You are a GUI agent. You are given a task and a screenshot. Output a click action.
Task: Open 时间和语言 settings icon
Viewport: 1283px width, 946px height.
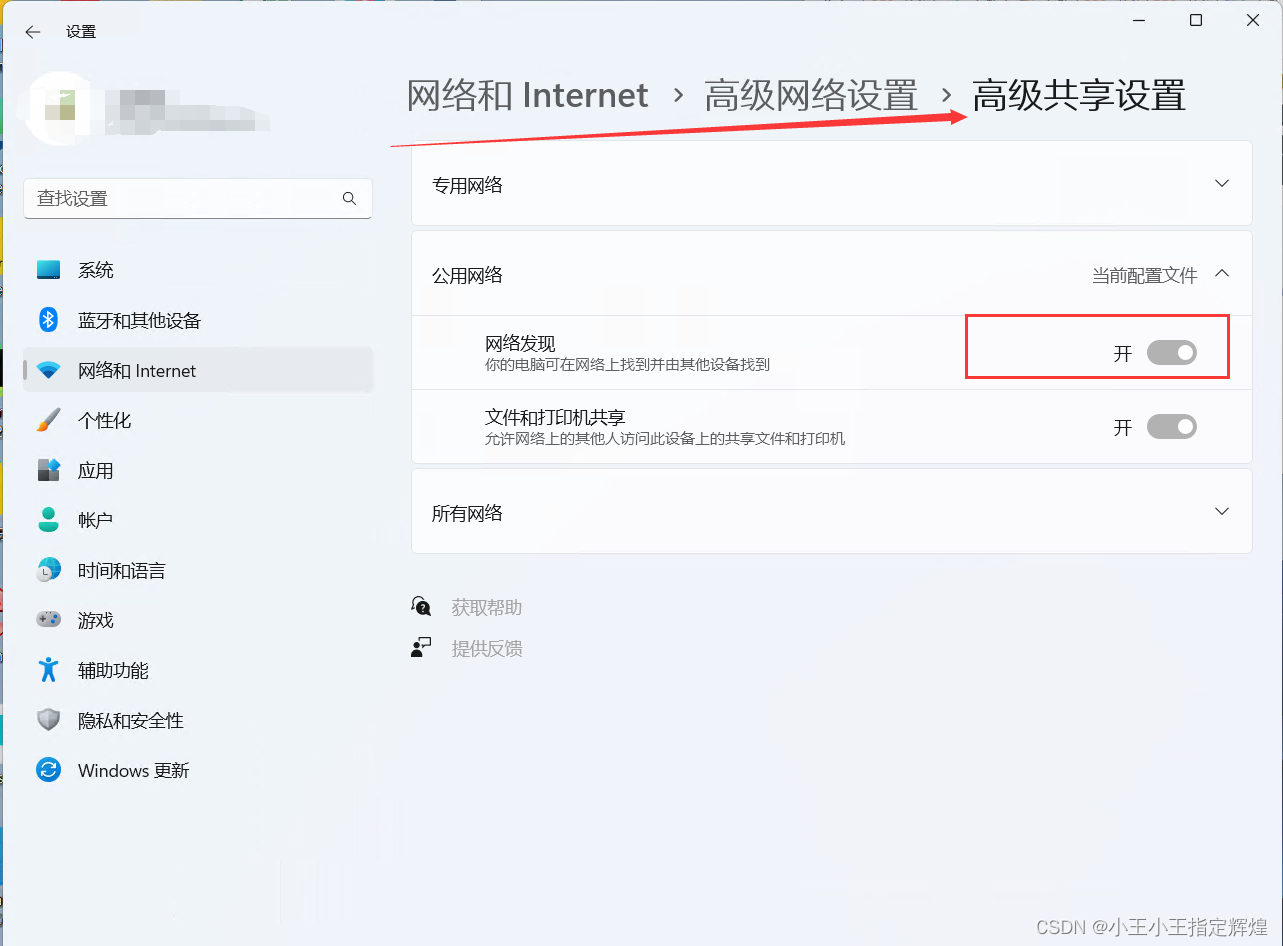(48, 570)
